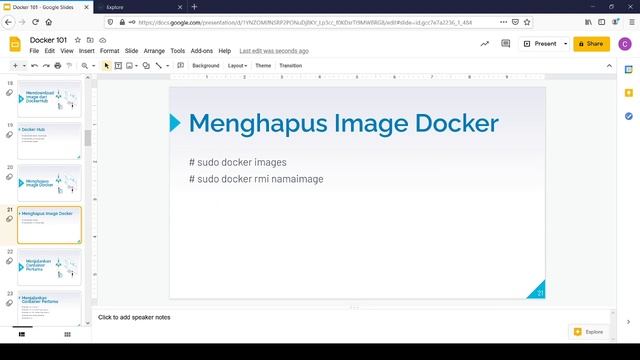Click the text '# sudo docker rmi namaimage'
This screenshot has height=360, width=640.
(256, 179)
